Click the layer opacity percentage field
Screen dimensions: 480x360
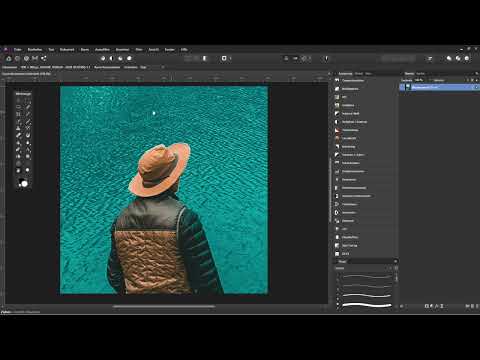(419, 80)
